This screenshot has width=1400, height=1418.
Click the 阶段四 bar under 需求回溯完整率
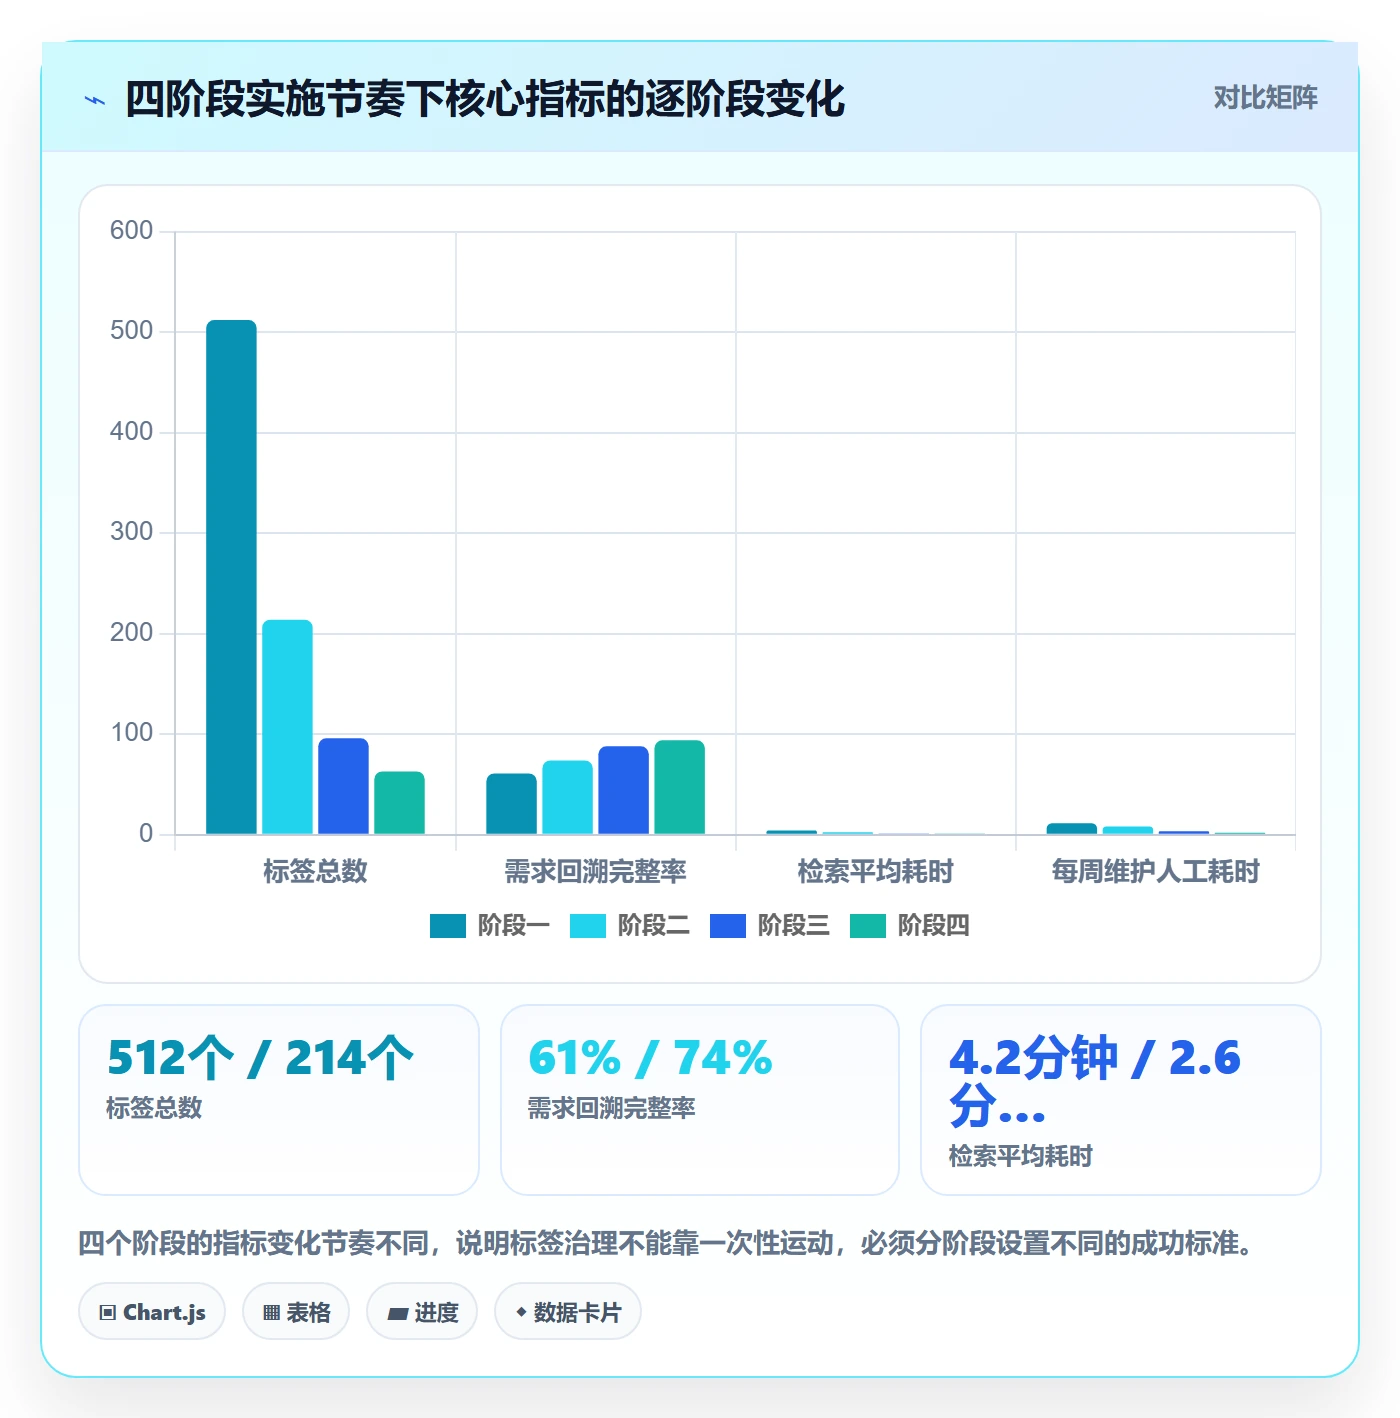(679, 787)
